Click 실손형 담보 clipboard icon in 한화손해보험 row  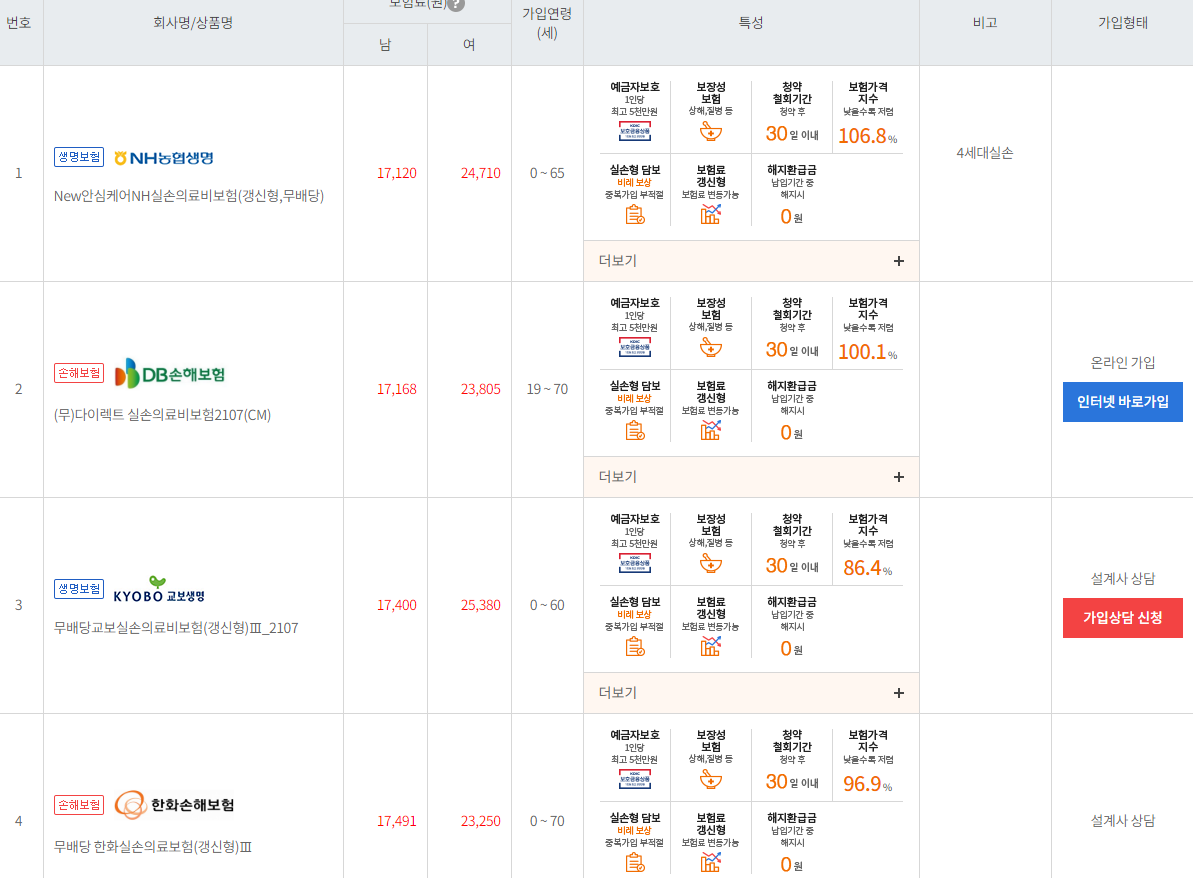point(635,863)
